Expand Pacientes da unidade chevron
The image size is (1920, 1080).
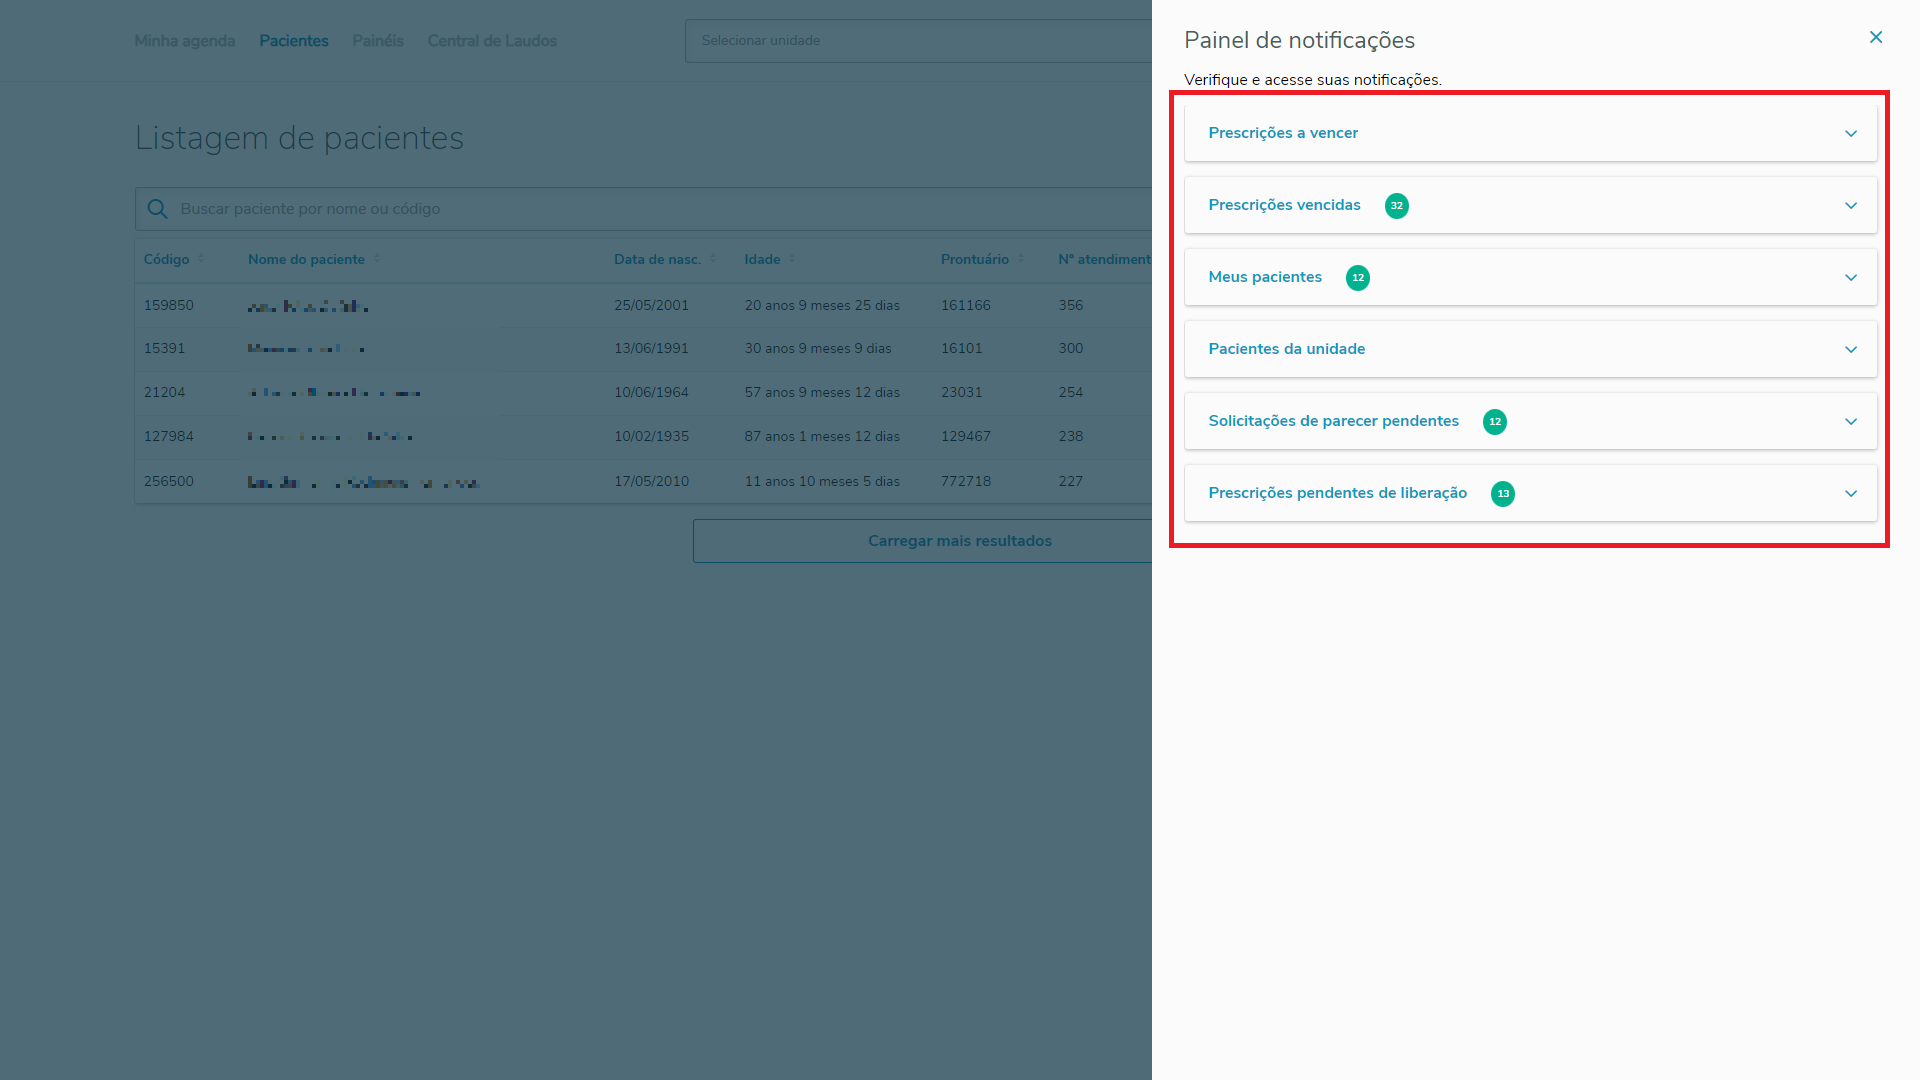(x=1850, y=350)
